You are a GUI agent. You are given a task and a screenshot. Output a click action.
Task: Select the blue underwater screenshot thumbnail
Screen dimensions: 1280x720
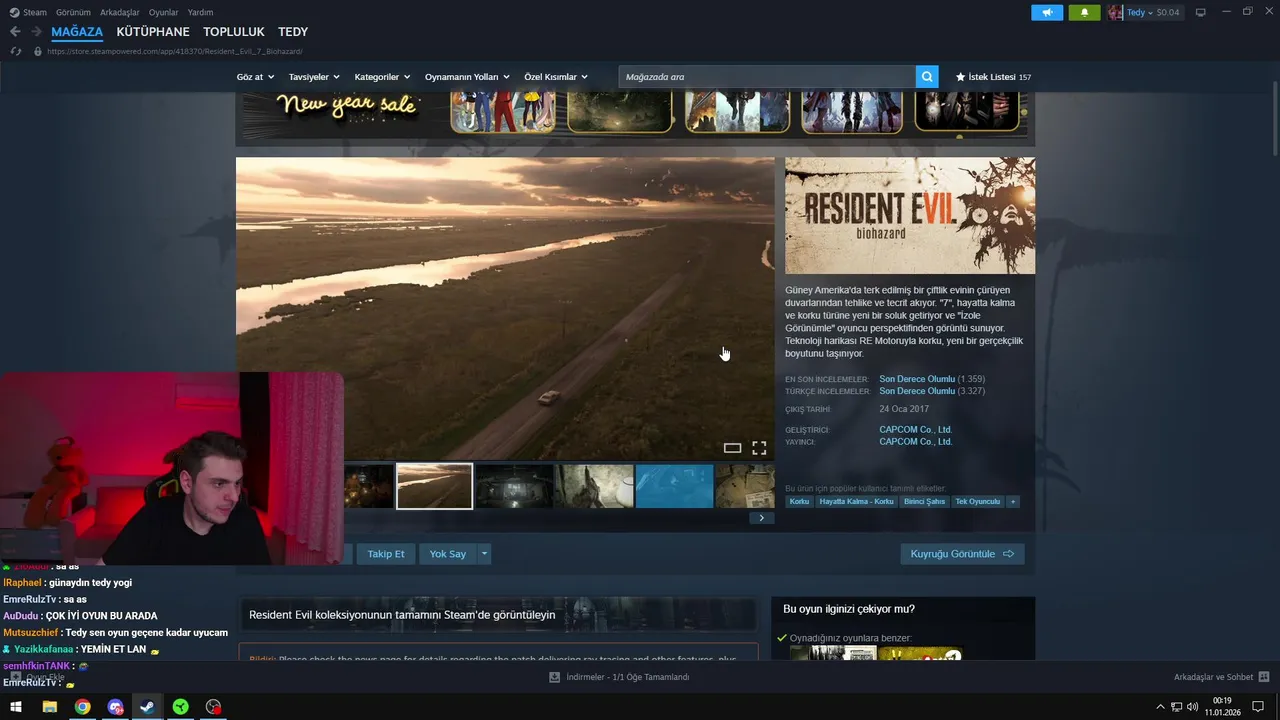tap(674, 486)
